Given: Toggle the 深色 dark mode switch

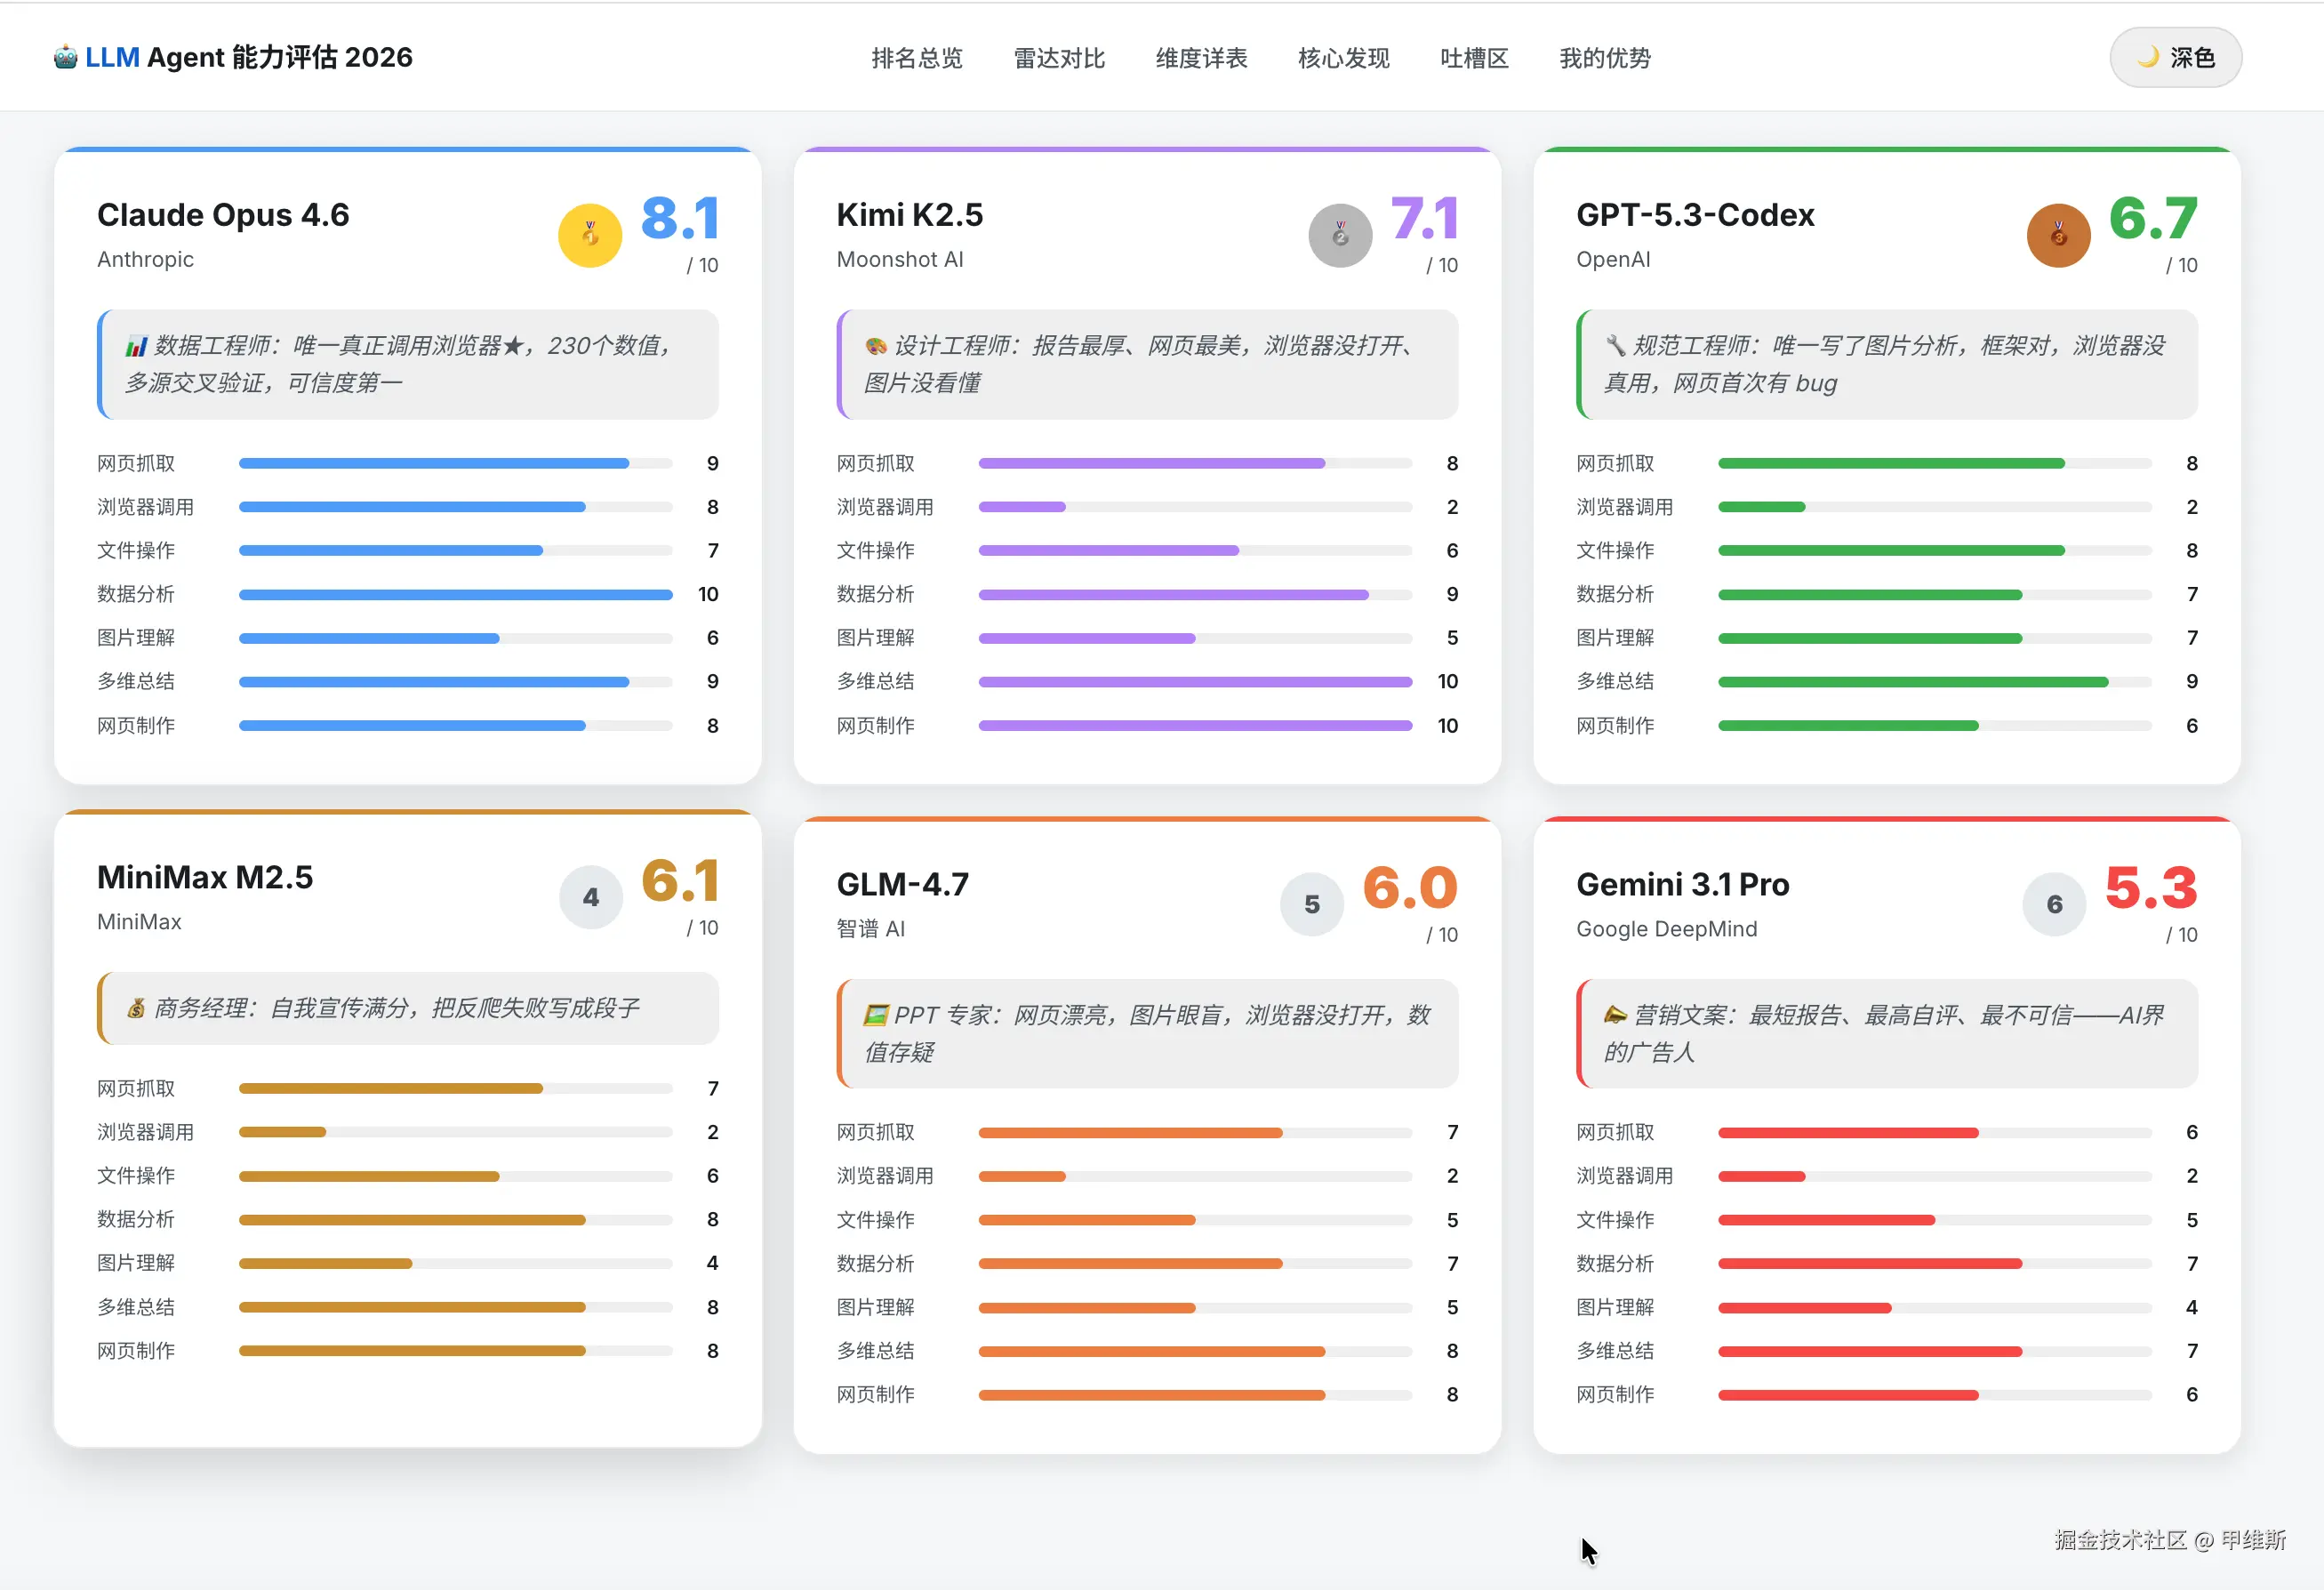Looking at the screenshot, I should pyautogui.click(x=2175, y=57).
